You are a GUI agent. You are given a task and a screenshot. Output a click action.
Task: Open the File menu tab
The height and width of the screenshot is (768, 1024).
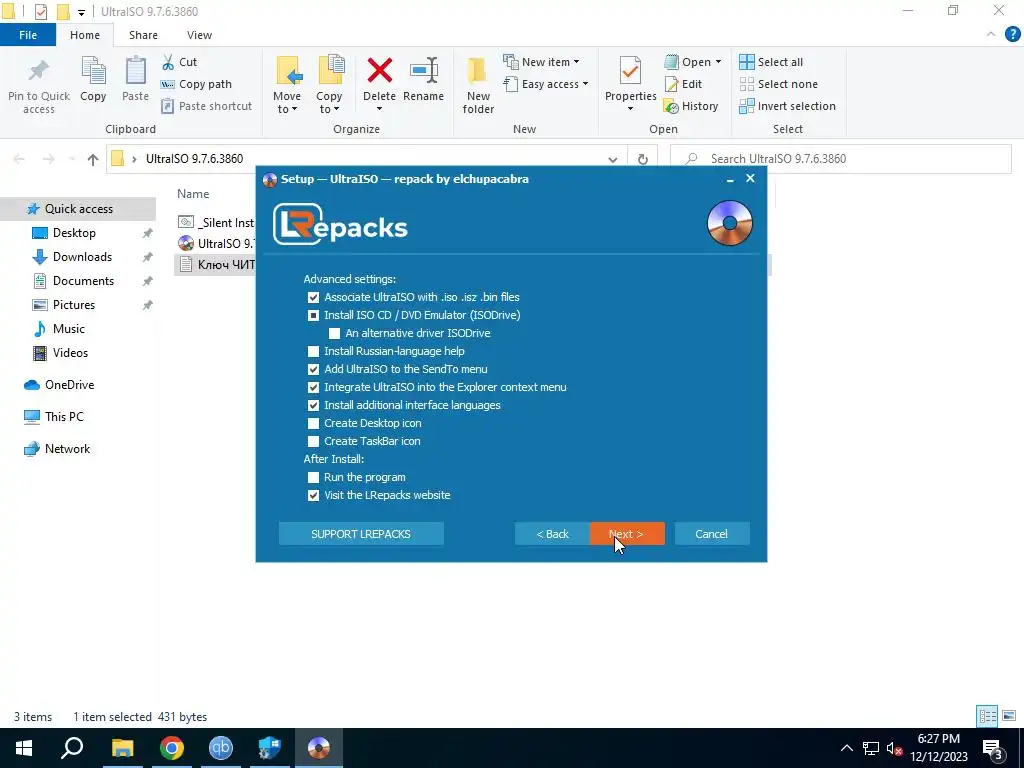pyautogui.click(x=28, y=35)
